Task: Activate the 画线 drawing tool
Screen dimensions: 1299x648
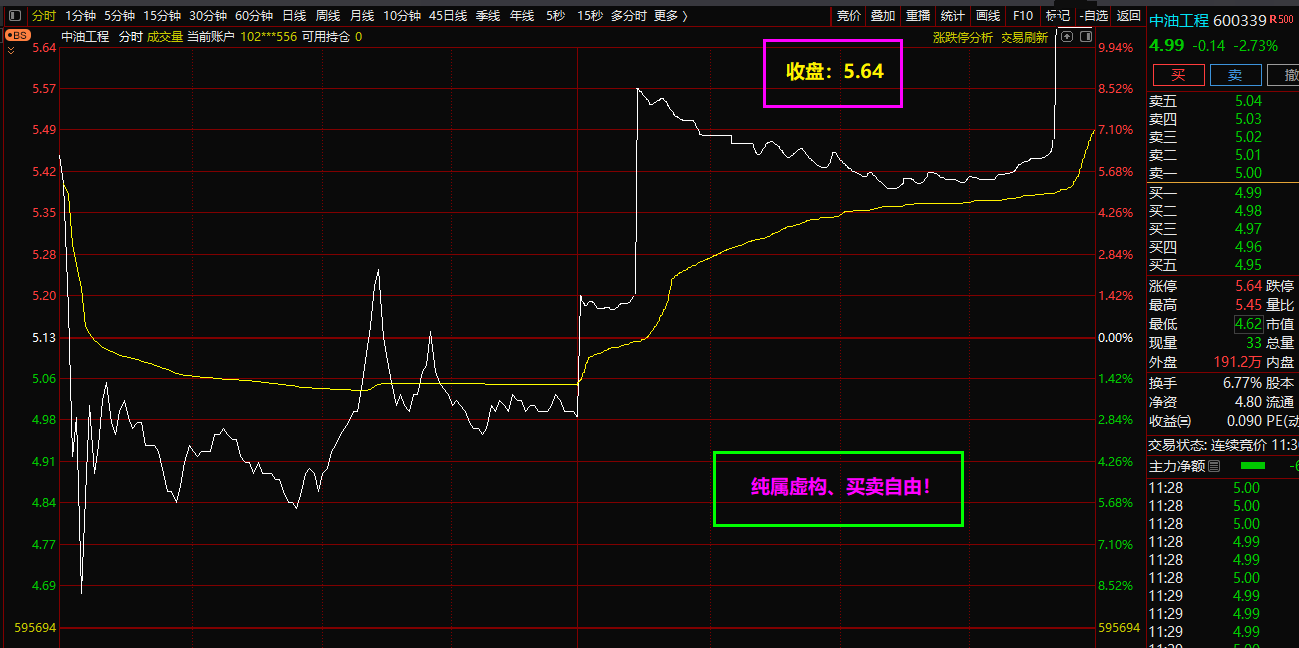Action: (x=988, y=16)
